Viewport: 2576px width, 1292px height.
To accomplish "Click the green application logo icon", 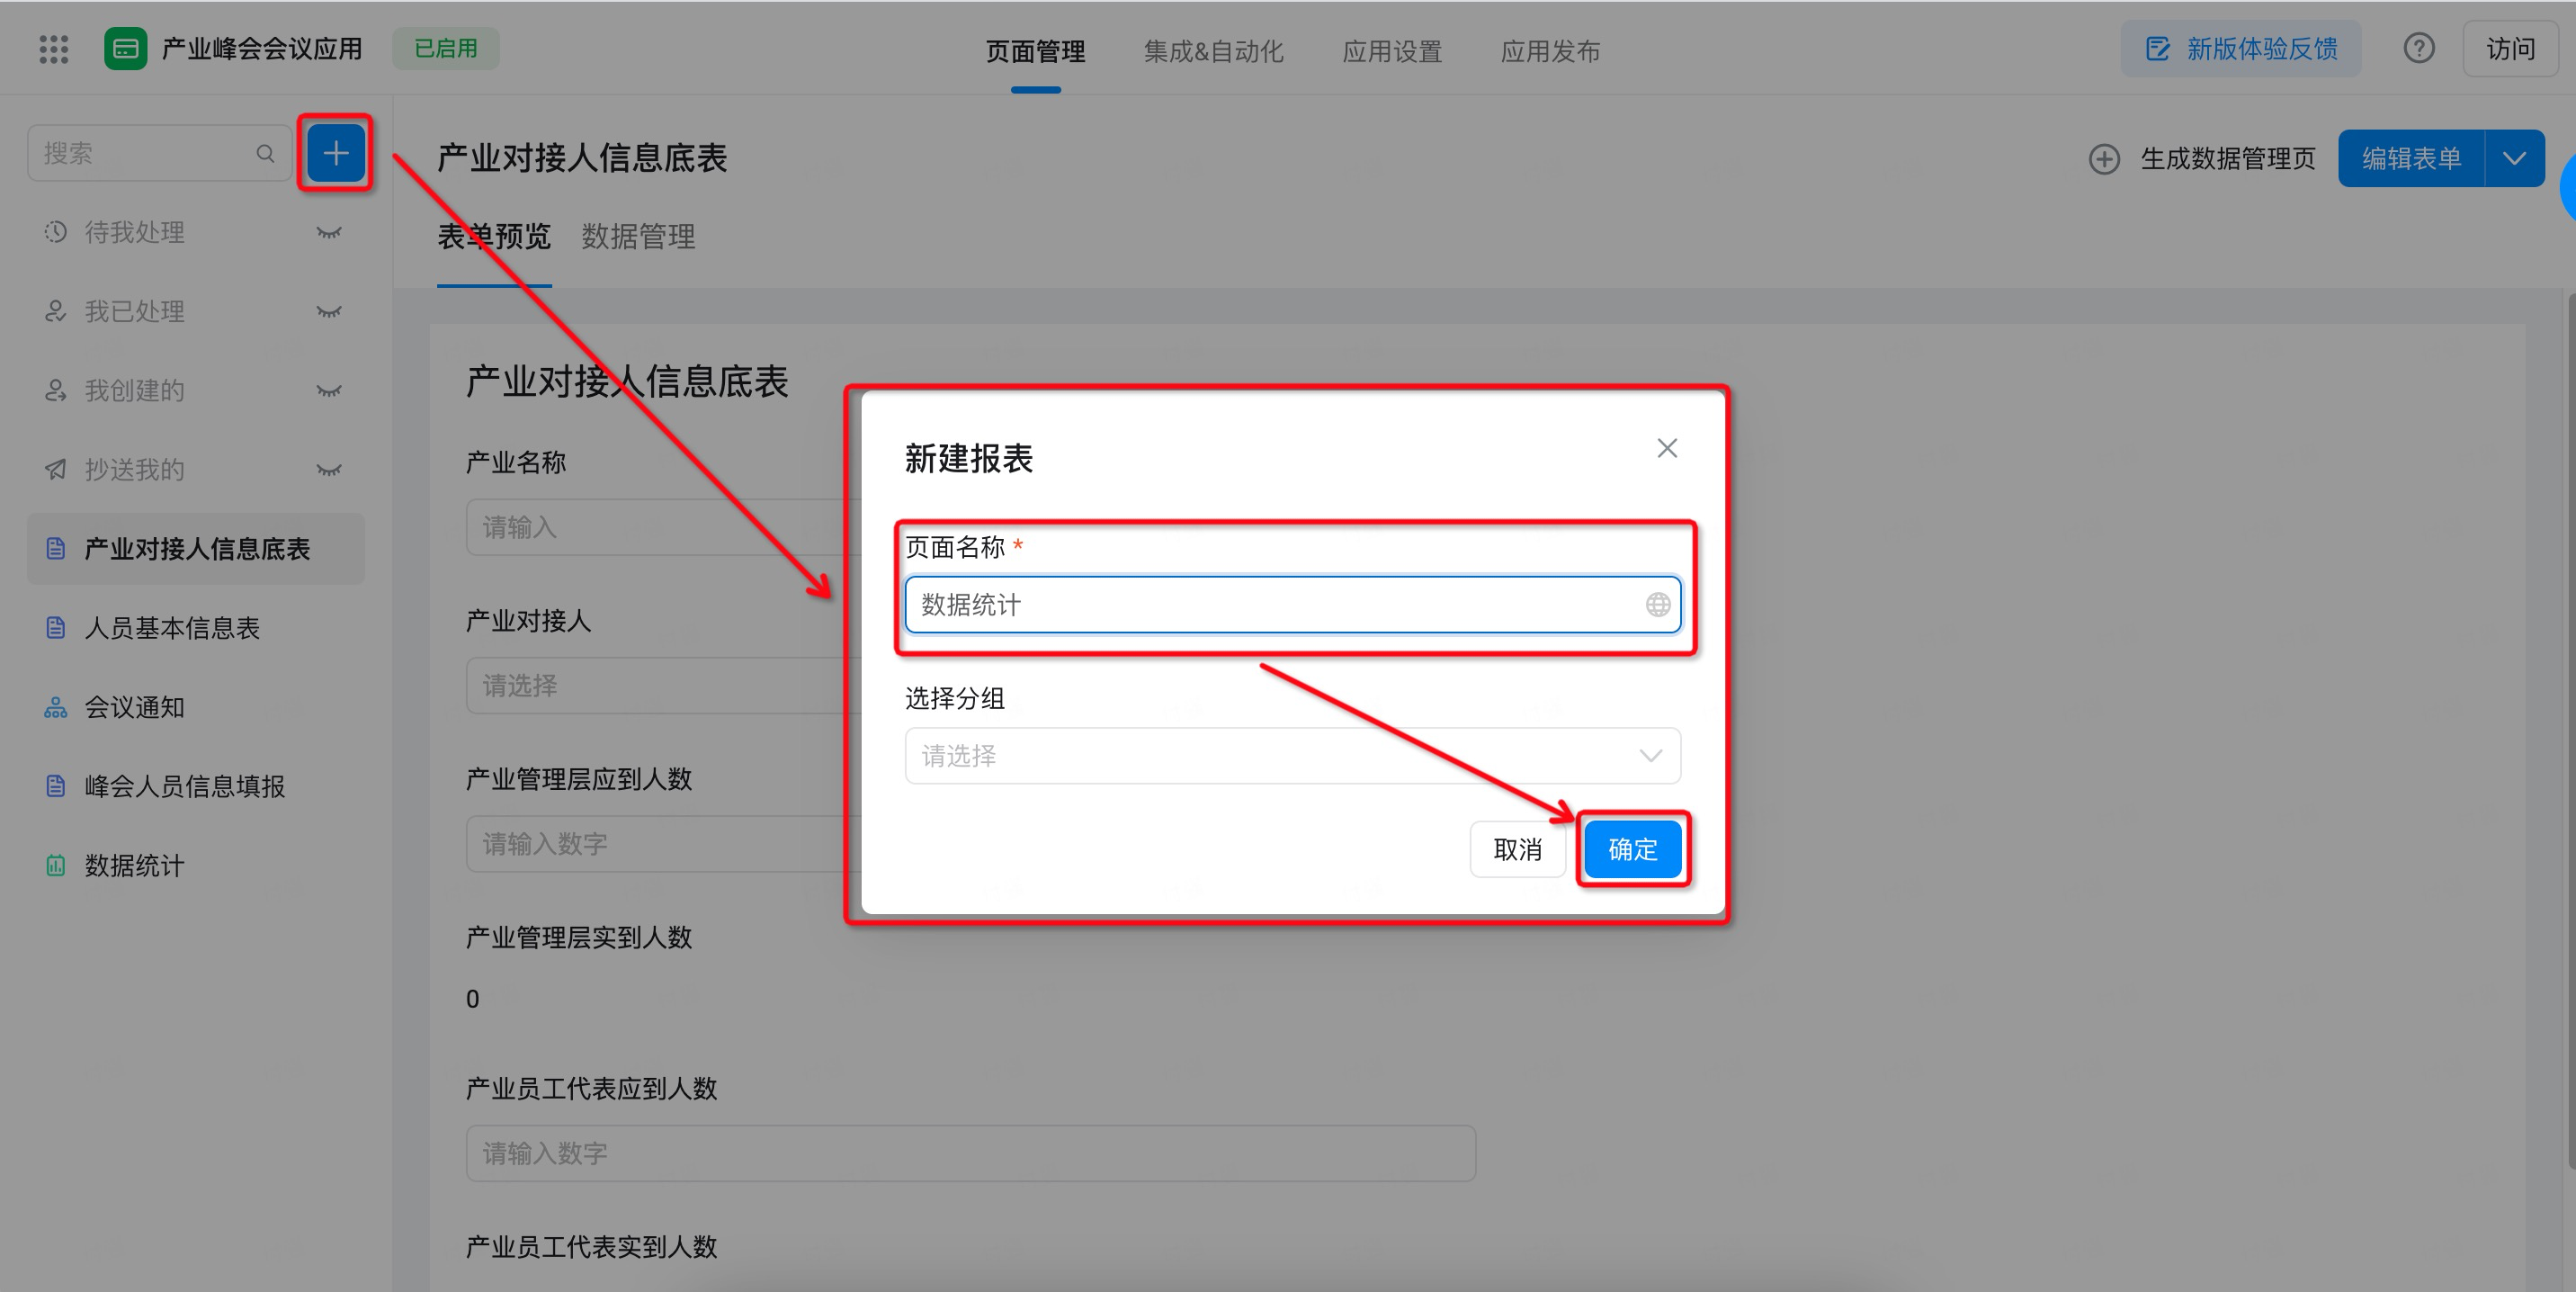I will pos(126,49).
